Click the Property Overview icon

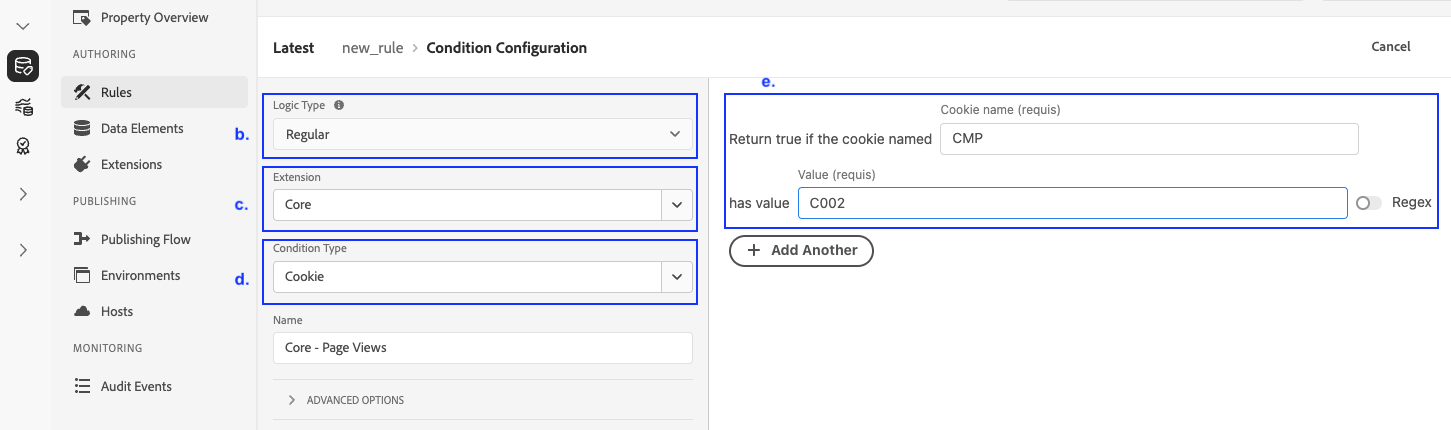[x=82, y=17]
